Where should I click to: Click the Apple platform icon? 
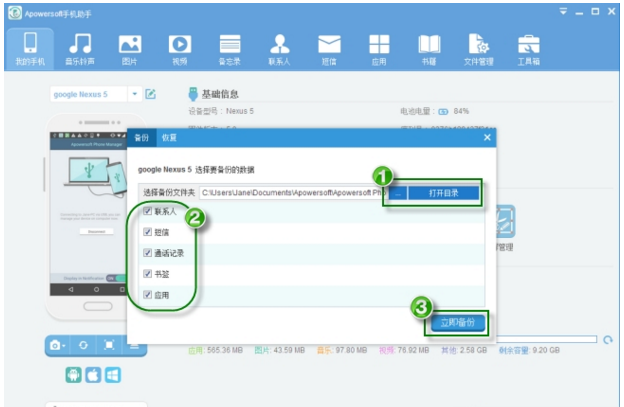(93, 375)
